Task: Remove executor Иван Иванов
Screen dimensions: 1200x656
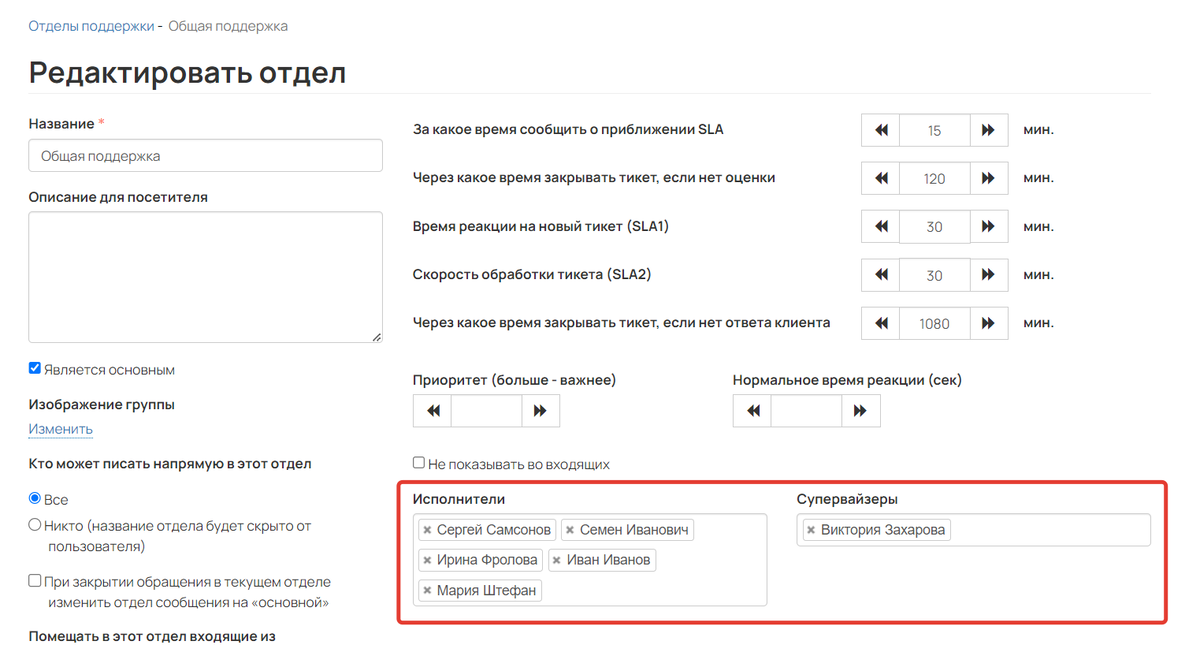Action: 557,560
